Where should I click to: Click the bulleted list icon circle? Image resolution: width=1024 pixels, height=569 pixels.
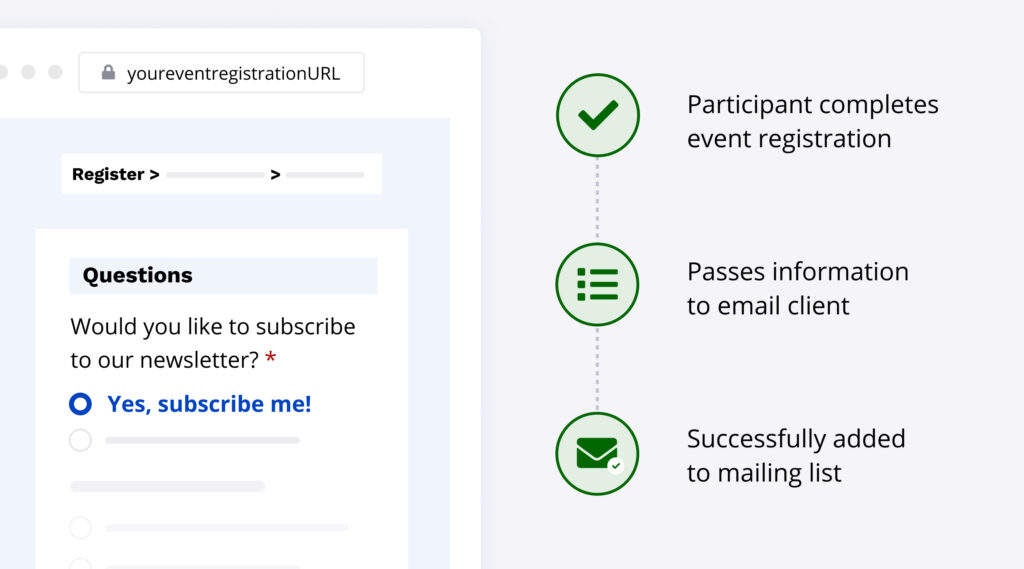point(597,284)
